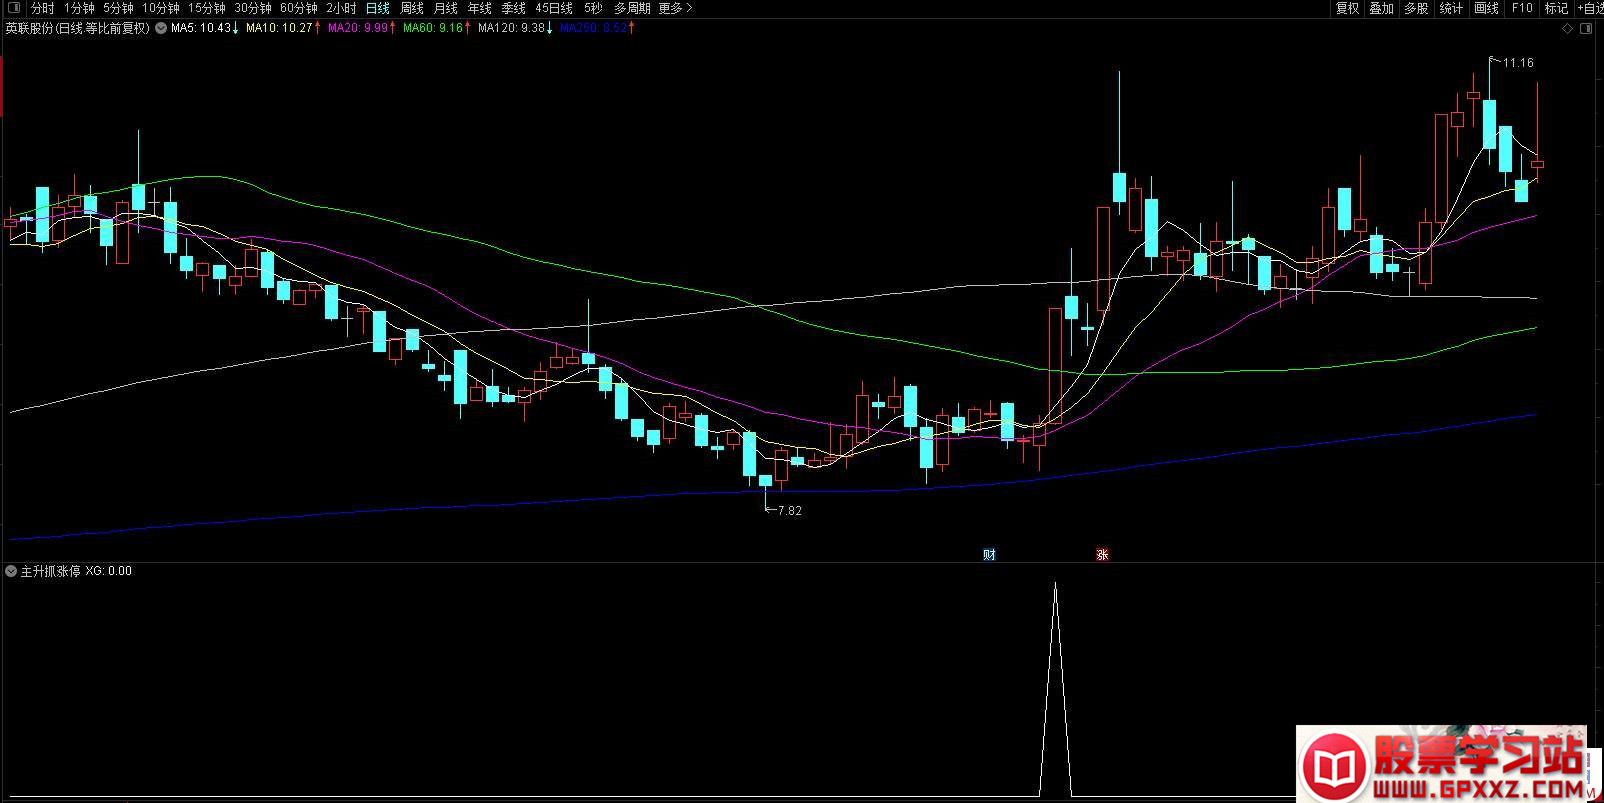Click the red 涨 limit-up marker
Image resolution: width=1604 pixels, height=803 pixels.
1102,555
